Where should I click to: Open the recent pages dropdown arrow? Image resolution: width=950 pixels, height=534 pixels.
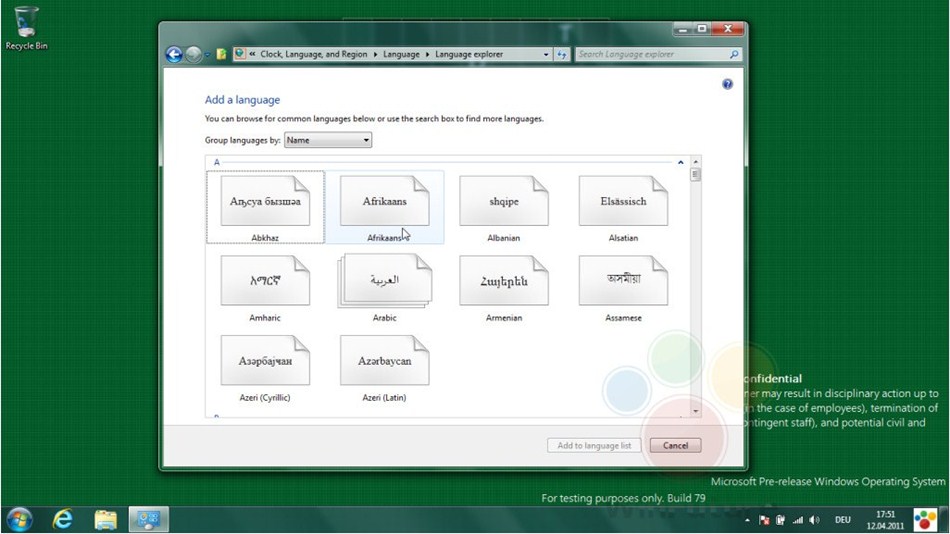(x=207, y=55)
